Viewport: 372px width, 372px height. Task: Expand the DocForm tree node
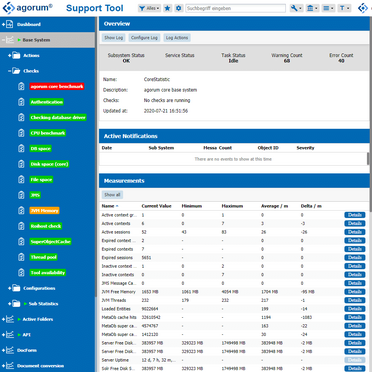point(3,350)
